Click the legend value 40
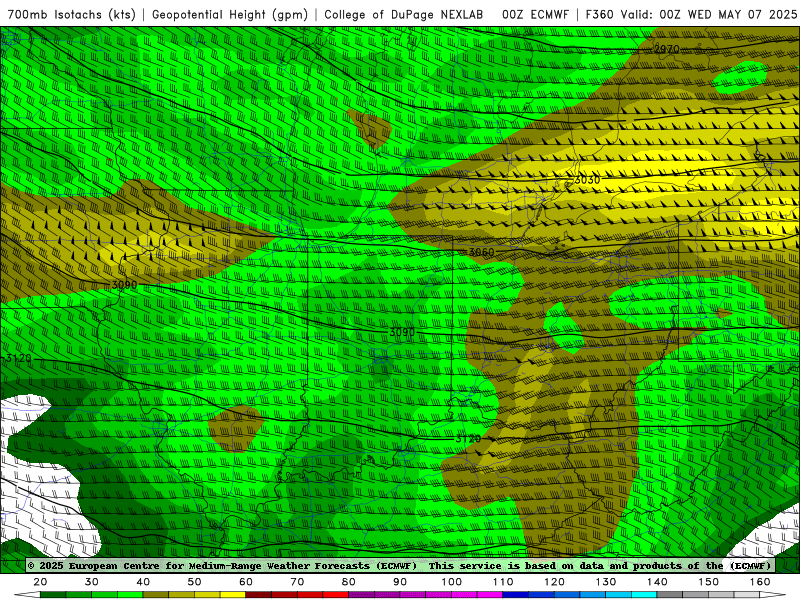This screenshot has width=800, height=600. 143,582
